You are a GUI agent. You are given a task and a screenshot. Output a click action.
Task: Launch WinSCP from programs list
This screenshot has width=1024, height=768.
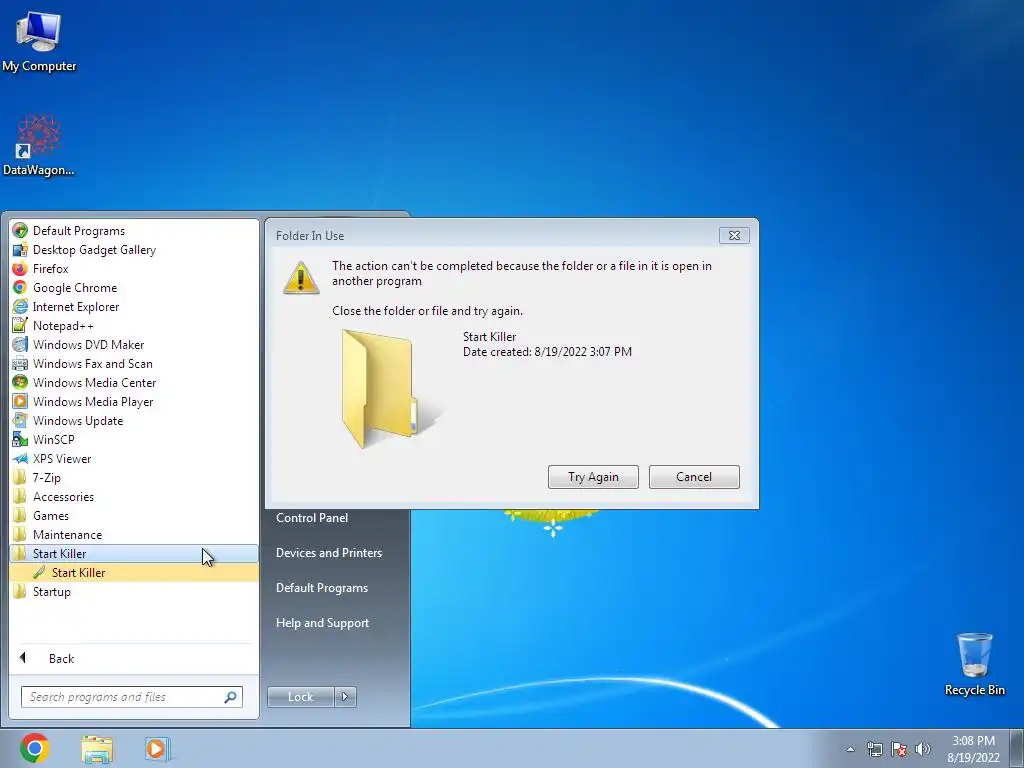point(53,440)
